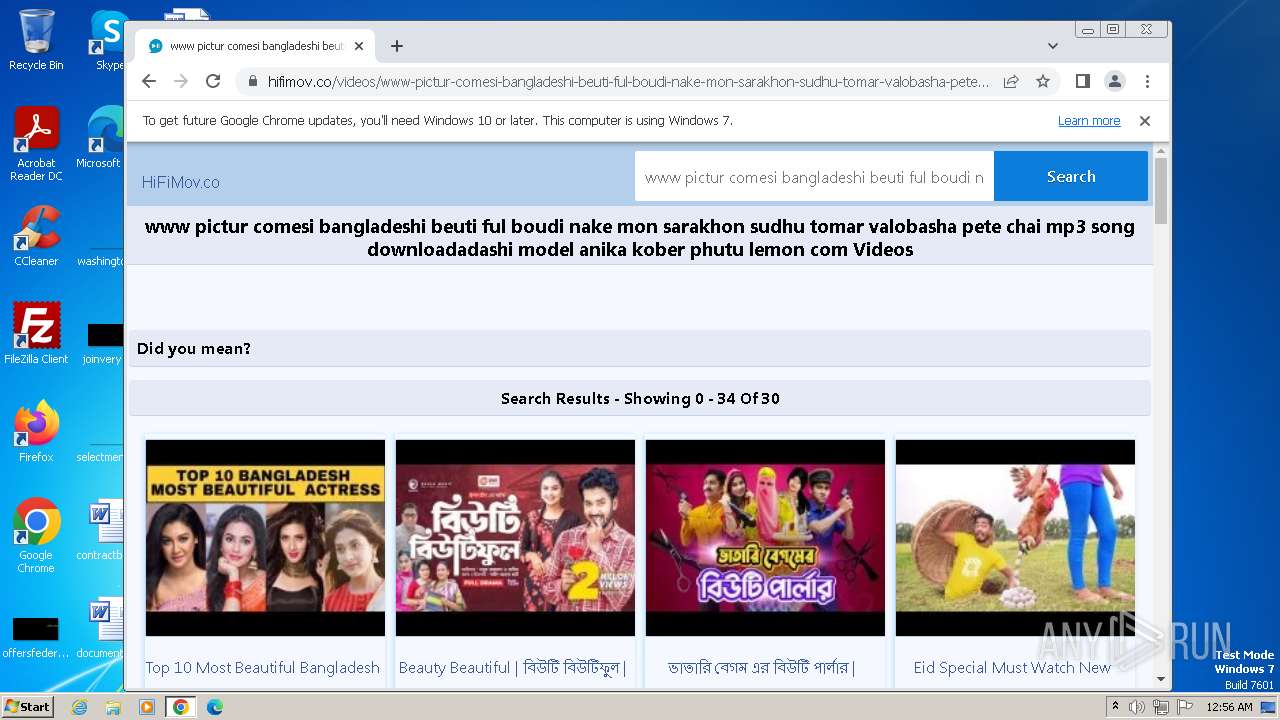This screenshot has height=720, width=1280.
Task: Launch FileZilla Client from the desktop
Action: pos(36,334)
